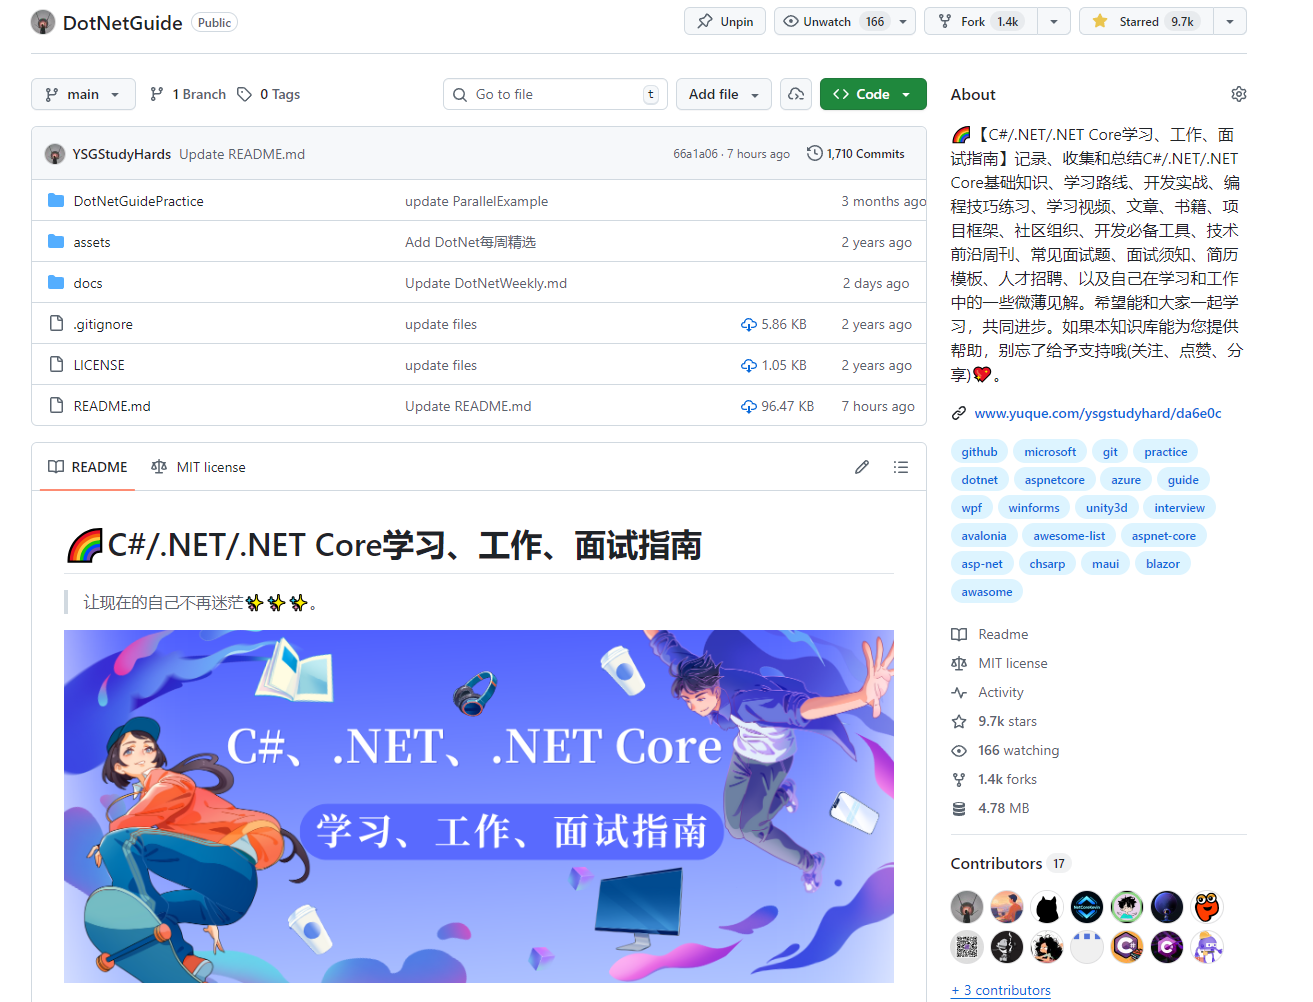Screen dimensions: 1313x1002
Task: Click the qr-code contributor avatar
Action: tap(967, 947)
